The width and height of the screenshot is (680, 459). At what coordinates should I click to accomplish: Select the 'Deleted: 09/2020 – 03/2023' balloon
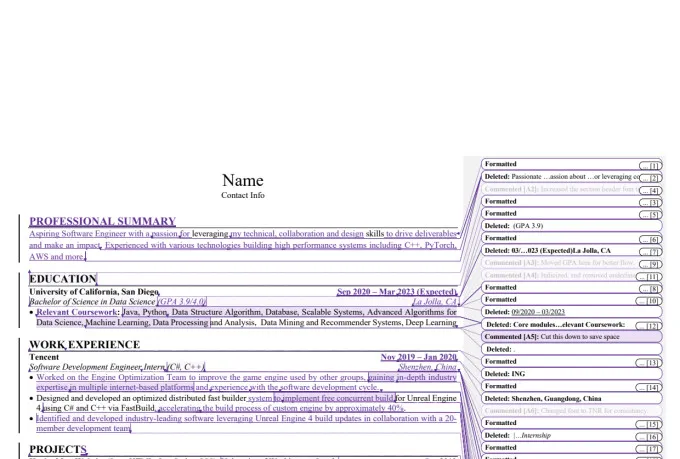pyautogui.click(x=572, y=312)
